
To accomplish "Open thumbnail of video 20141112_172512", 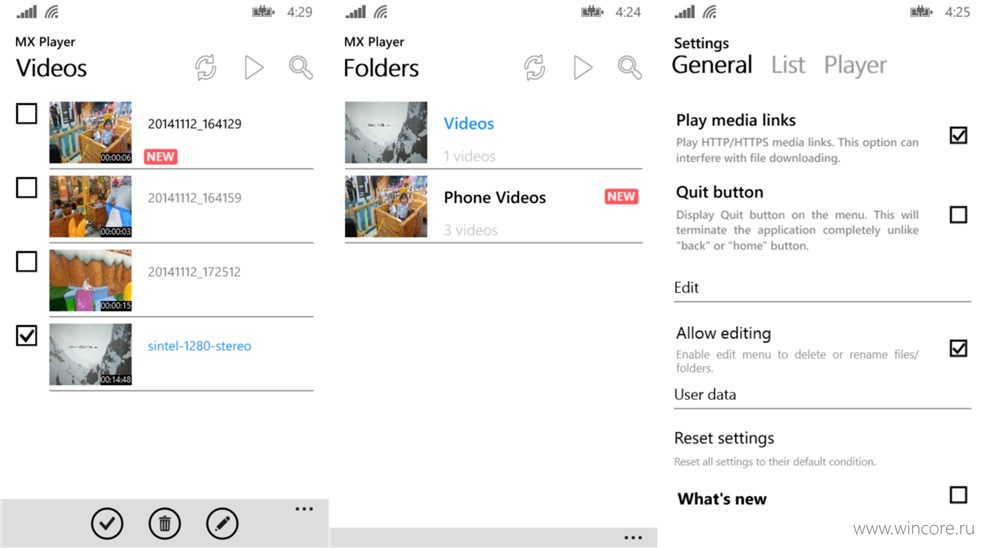I will [91, 281].
